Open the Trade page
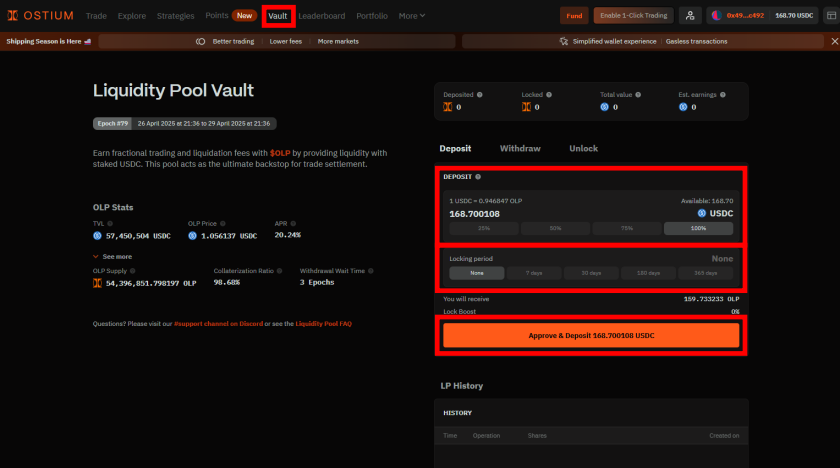This screenshot has height=468, width=840. tap(96, 16)
